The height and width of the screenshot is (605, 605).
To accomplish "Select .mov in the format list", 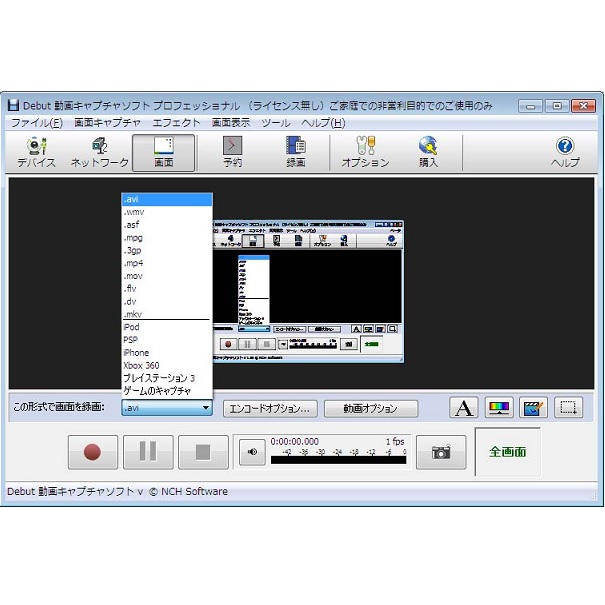I will tap(167, 276).
